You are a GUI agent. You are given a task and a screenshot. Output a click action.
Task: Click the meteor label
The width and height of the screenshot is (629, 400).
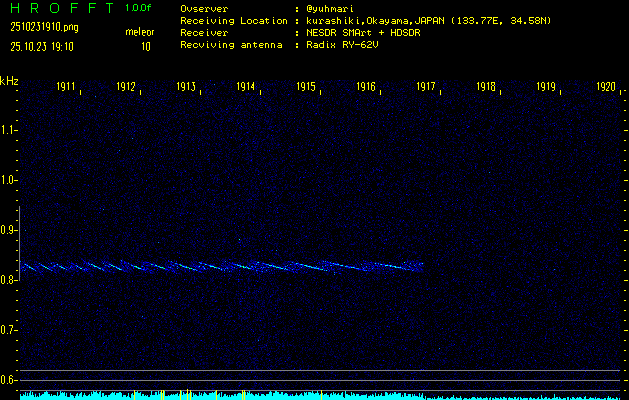coord(139,32)
